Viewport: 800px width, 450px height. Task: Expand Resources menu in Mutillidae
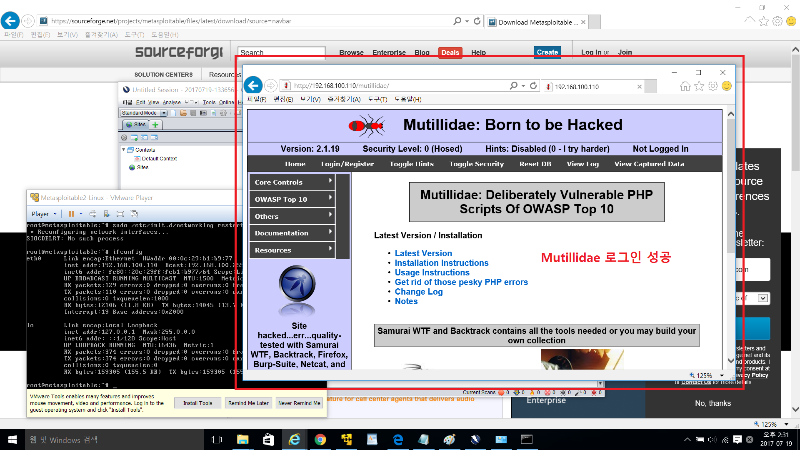coord(292,250)
